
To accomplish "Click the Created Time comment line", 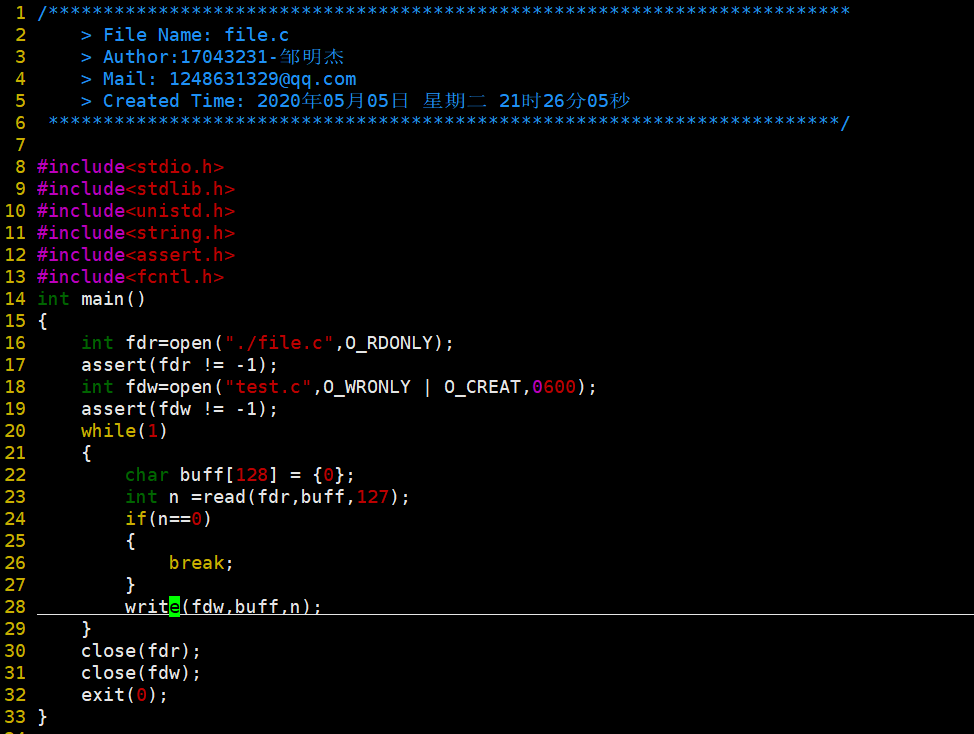I will [x=355, y=101].
